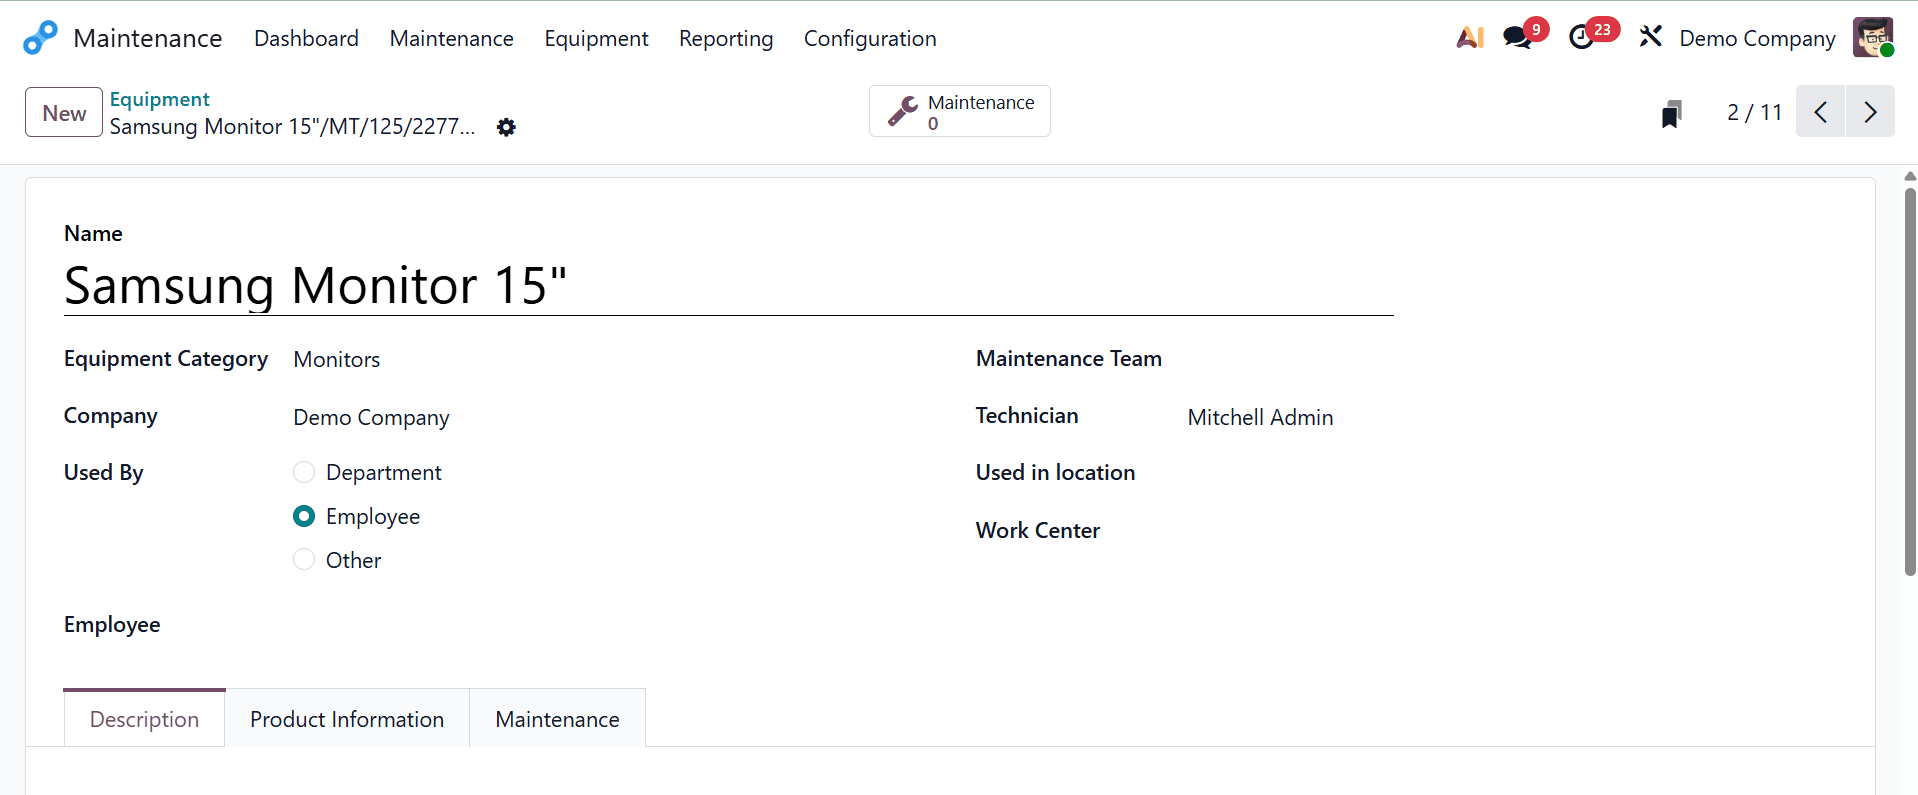Click the Work Center label
Image resolution: width=1918 pixels, height=795 pixels.
[1038, 531]
